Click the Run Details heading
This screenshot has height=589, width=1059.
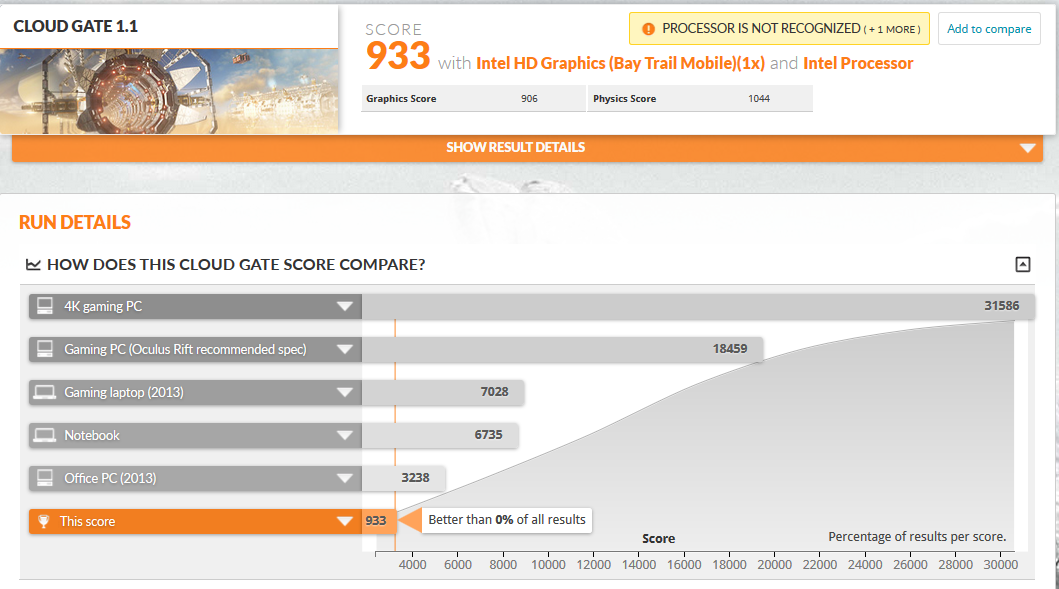(75, 222)
